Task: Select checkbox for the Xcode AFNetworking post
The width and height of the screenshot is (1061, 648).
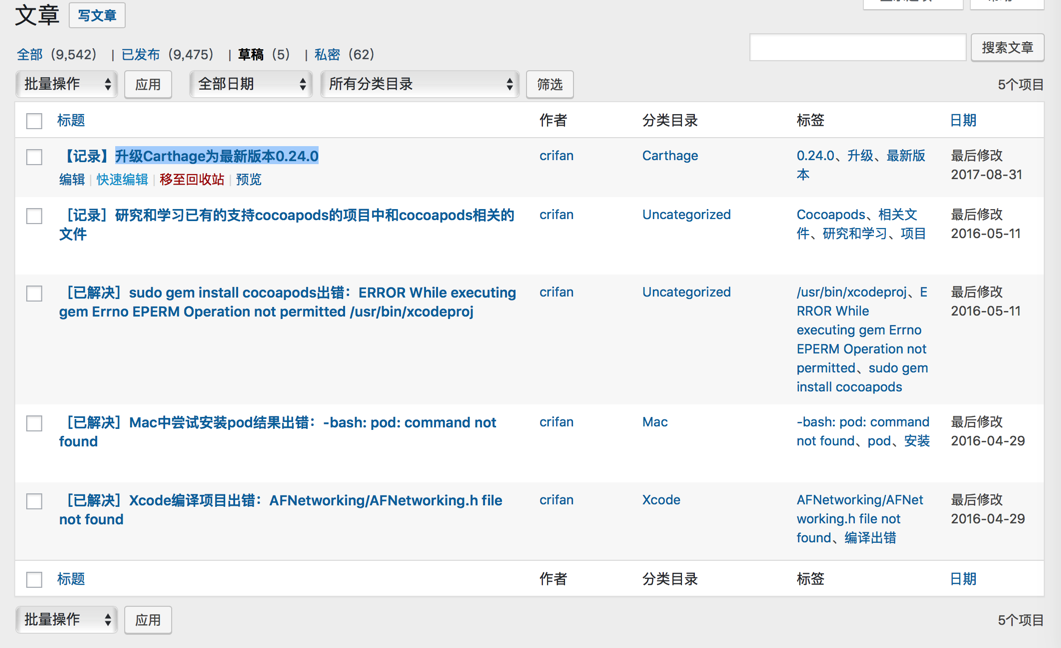Action: click(34, 501)
